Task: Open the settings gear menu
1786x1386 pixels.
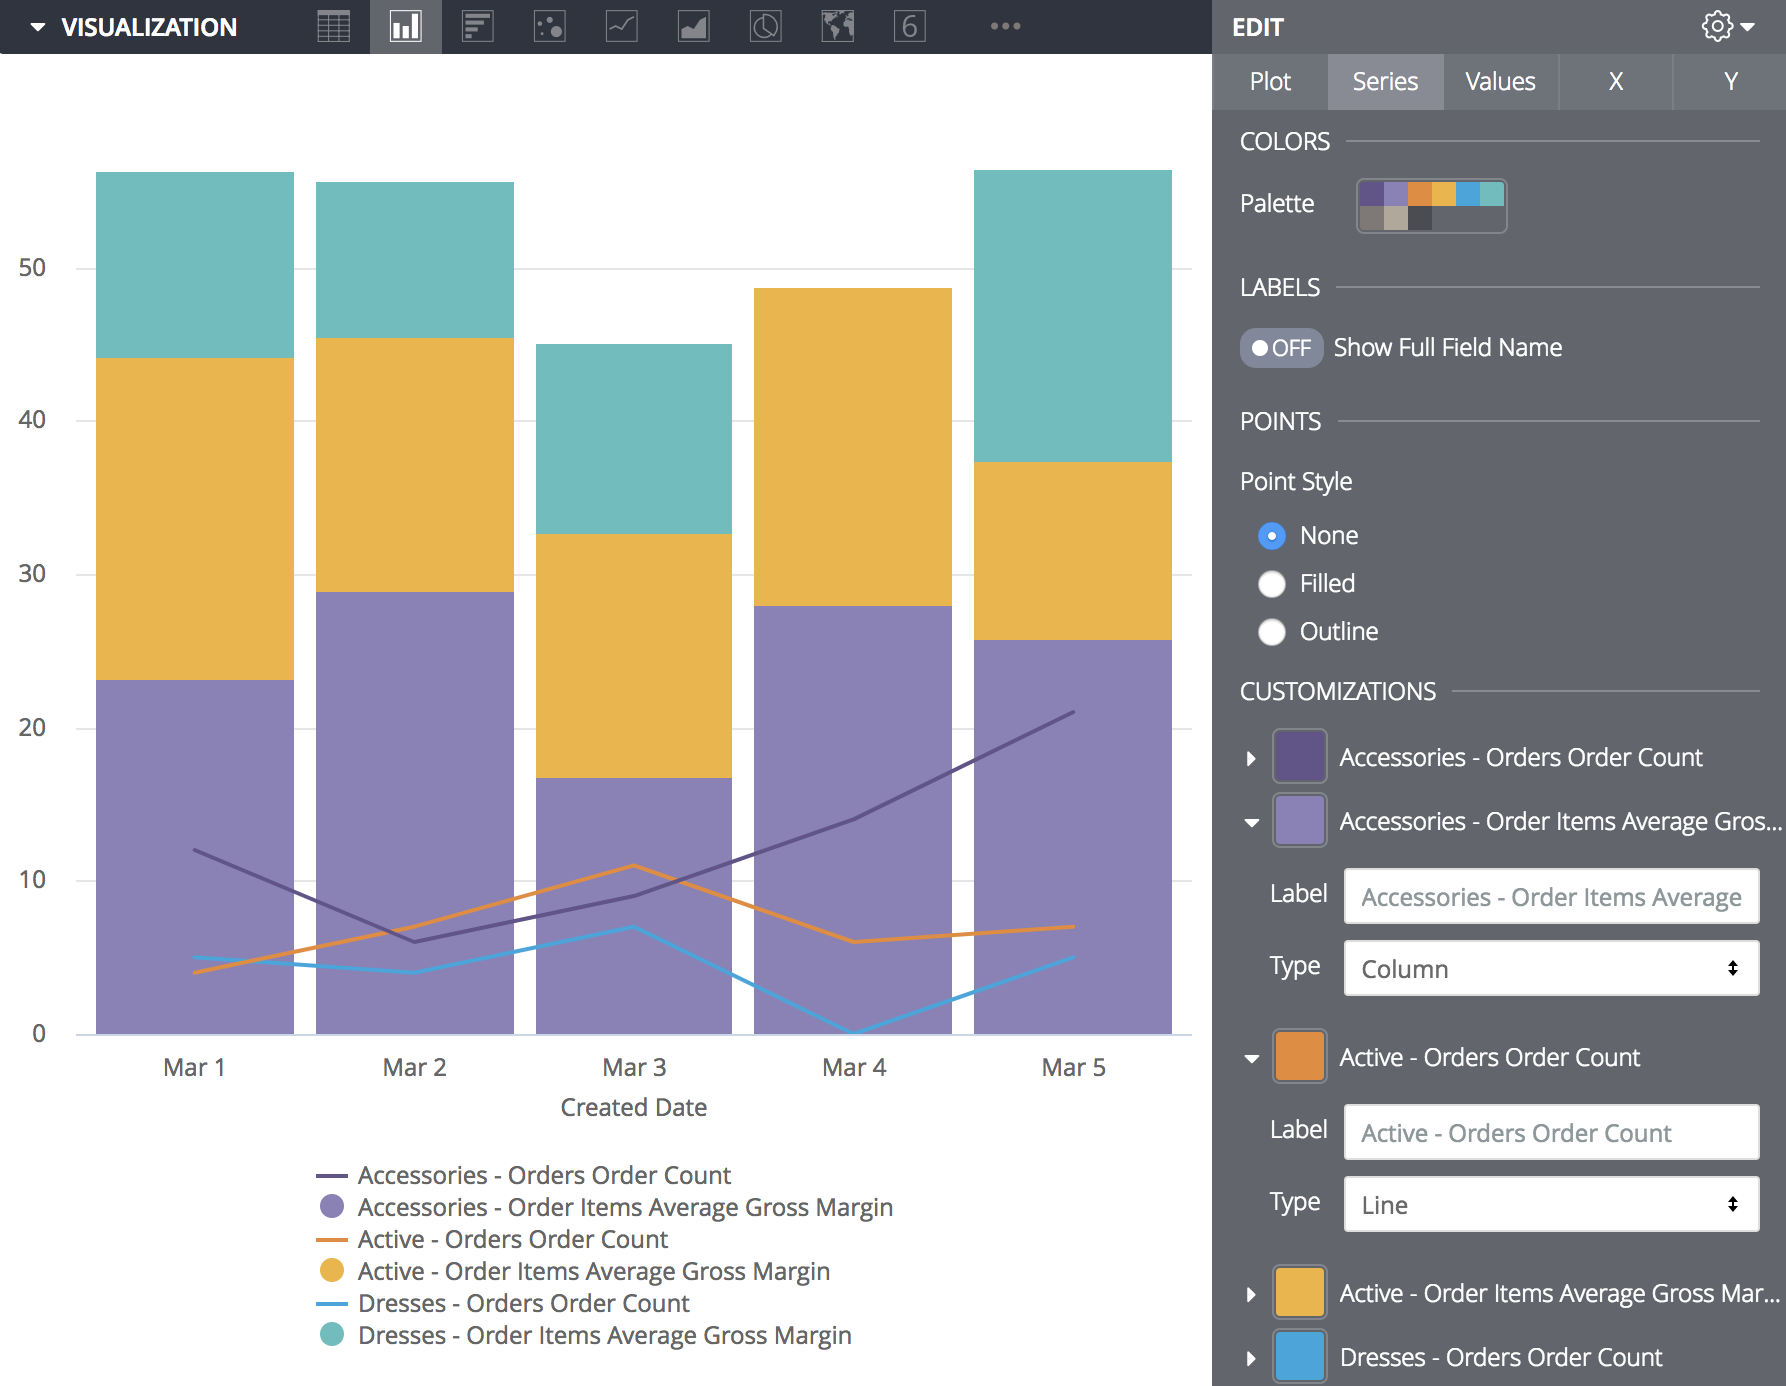Action: (x=1727, y=27)
